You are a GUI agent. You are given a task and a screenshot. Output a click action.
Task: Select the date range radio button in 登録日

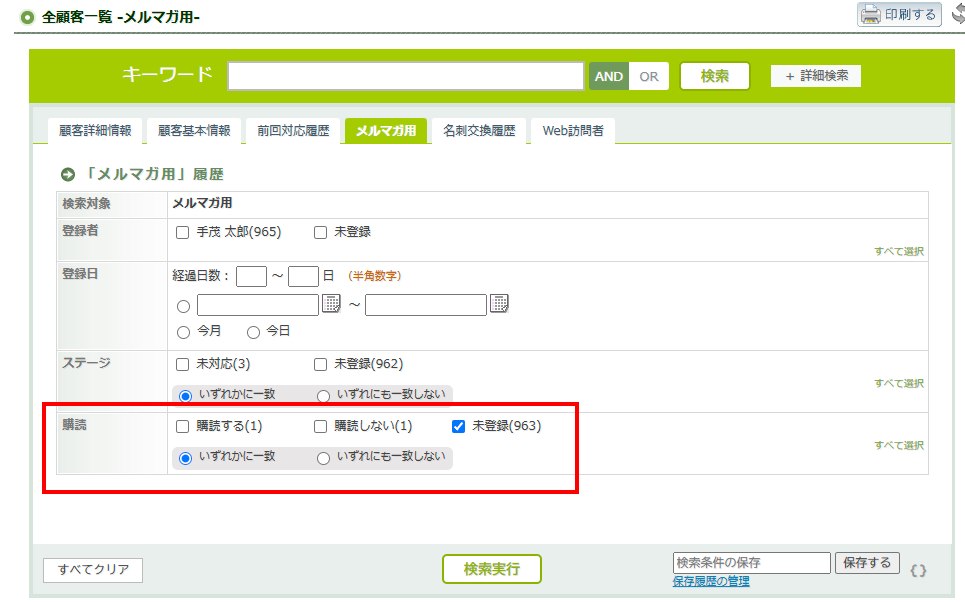pyautogui.click(x=183, y=307)
